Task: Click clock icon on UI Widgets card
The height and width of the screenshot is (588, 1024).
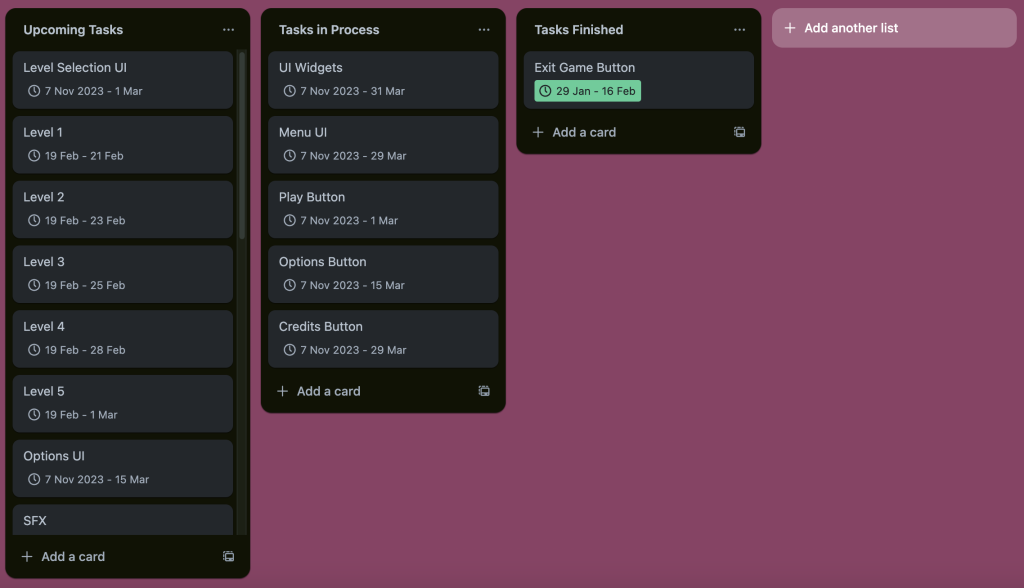Action: [x=290, y=91]
